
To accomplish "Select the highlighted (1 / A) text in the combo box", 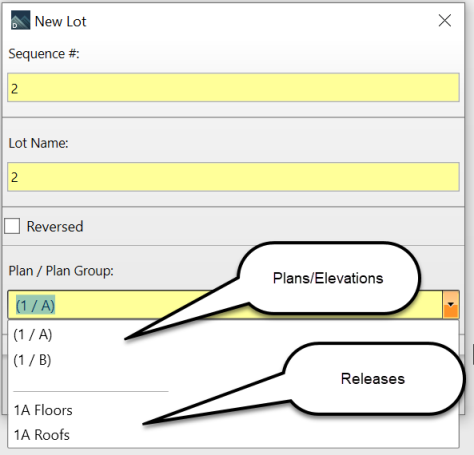I will click(35, 305).
